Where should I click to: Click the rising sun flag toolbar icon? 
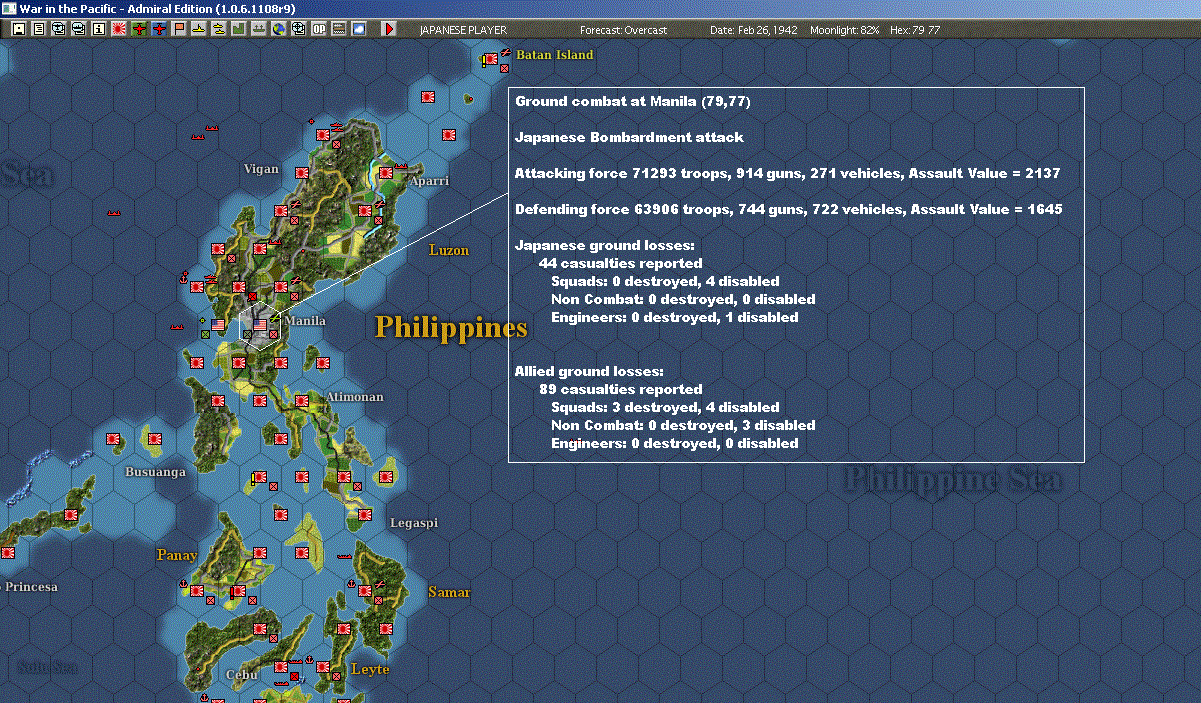point(119,29)
